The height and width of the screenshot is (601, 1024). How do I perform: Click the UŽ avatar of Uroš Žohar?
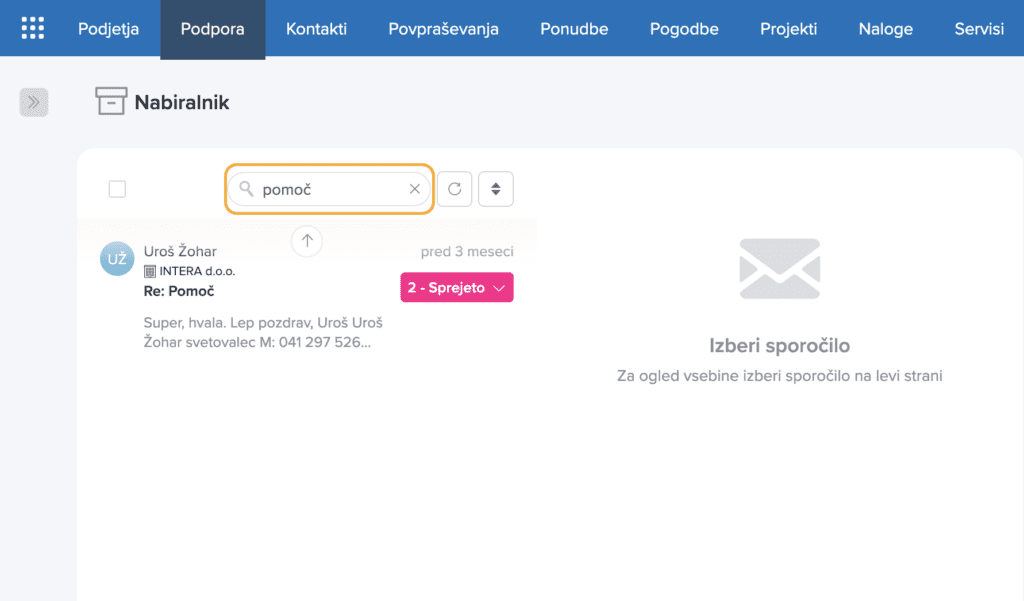point(117,259)
